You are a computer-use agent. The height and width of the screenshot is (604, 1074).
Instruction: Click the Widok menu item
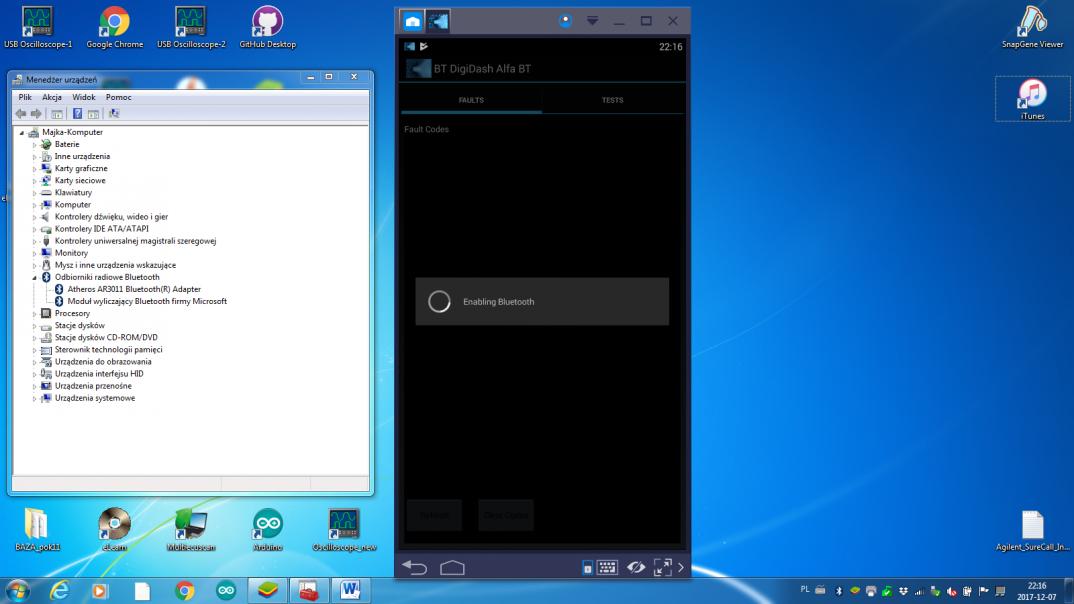tap(84, 97)
